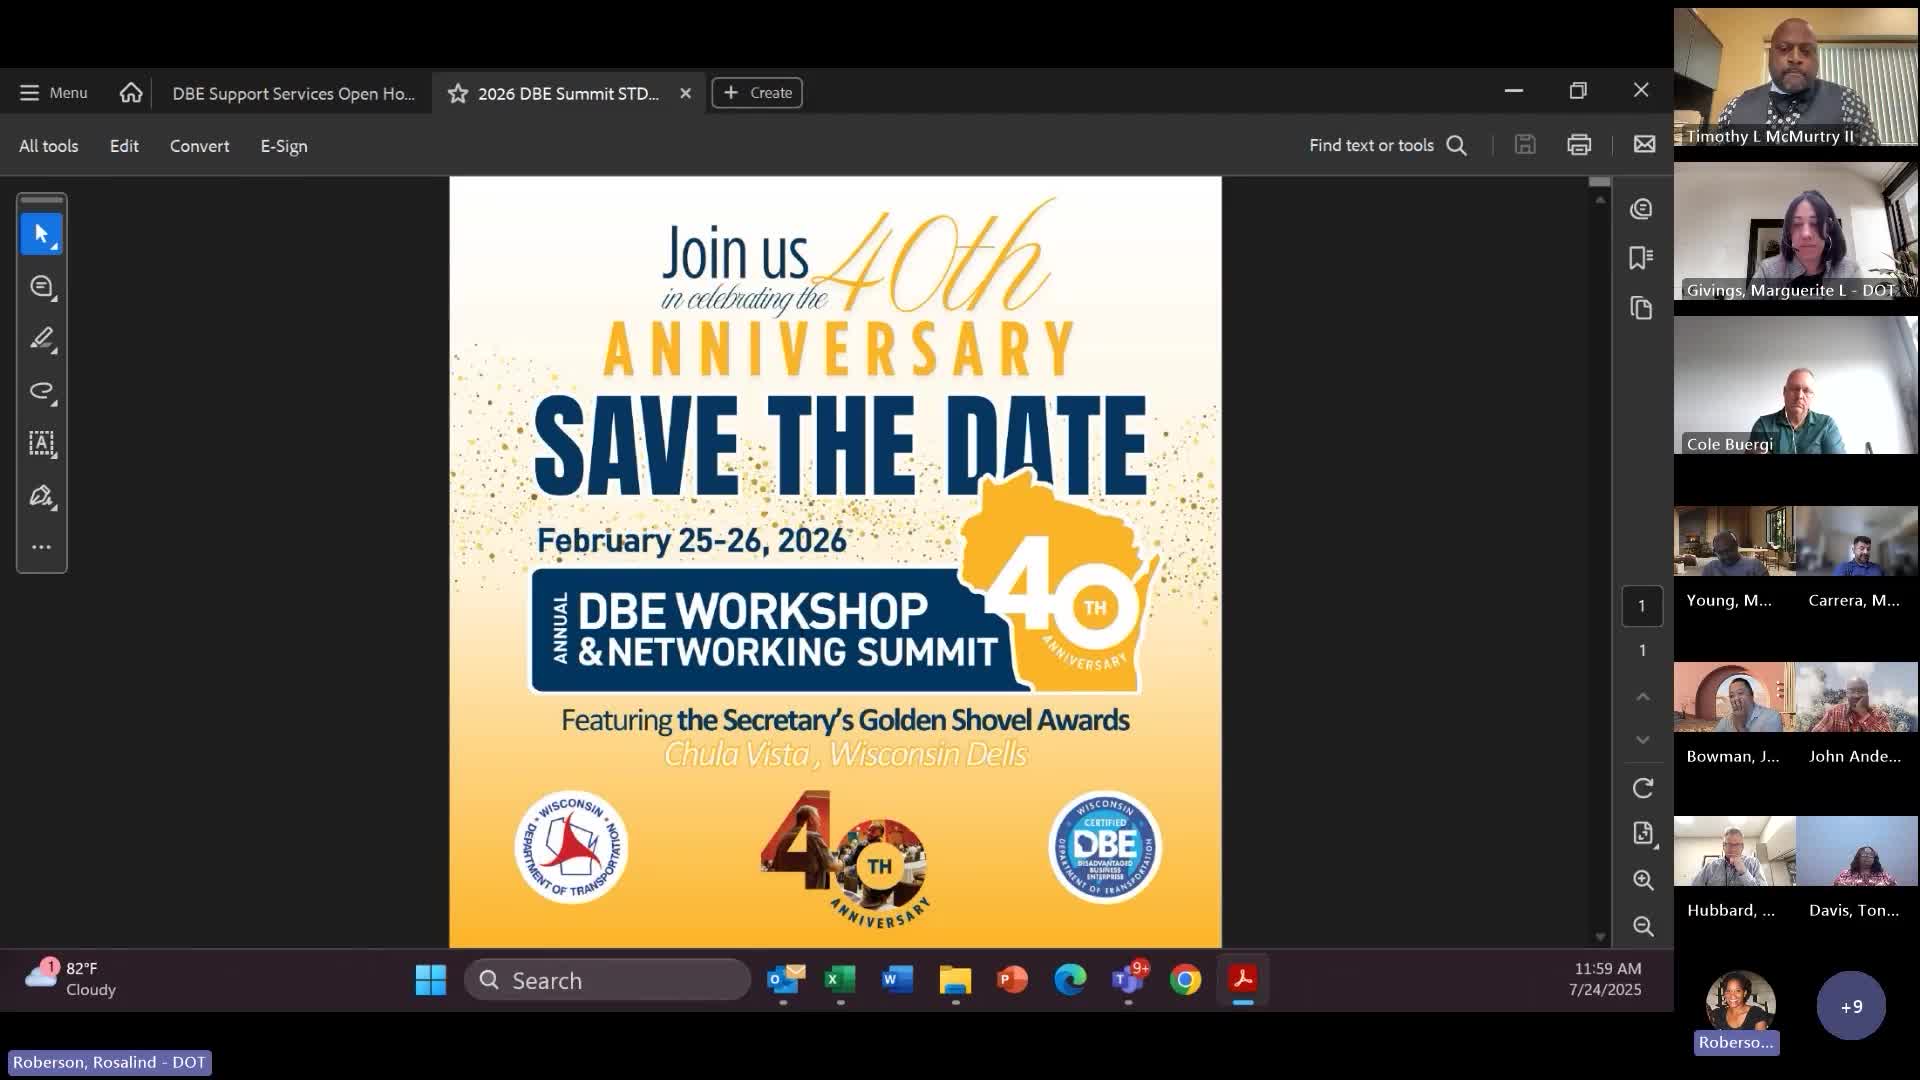The width and height of the screenshot is (1920, 1080).
Task: Show the +9 more participants
Action: coord(1851,1006)
